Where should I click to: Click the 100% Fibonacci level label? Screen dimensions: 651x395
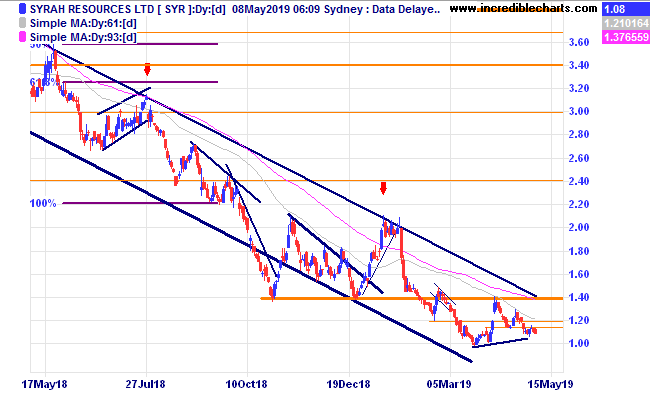coord(43,204)
